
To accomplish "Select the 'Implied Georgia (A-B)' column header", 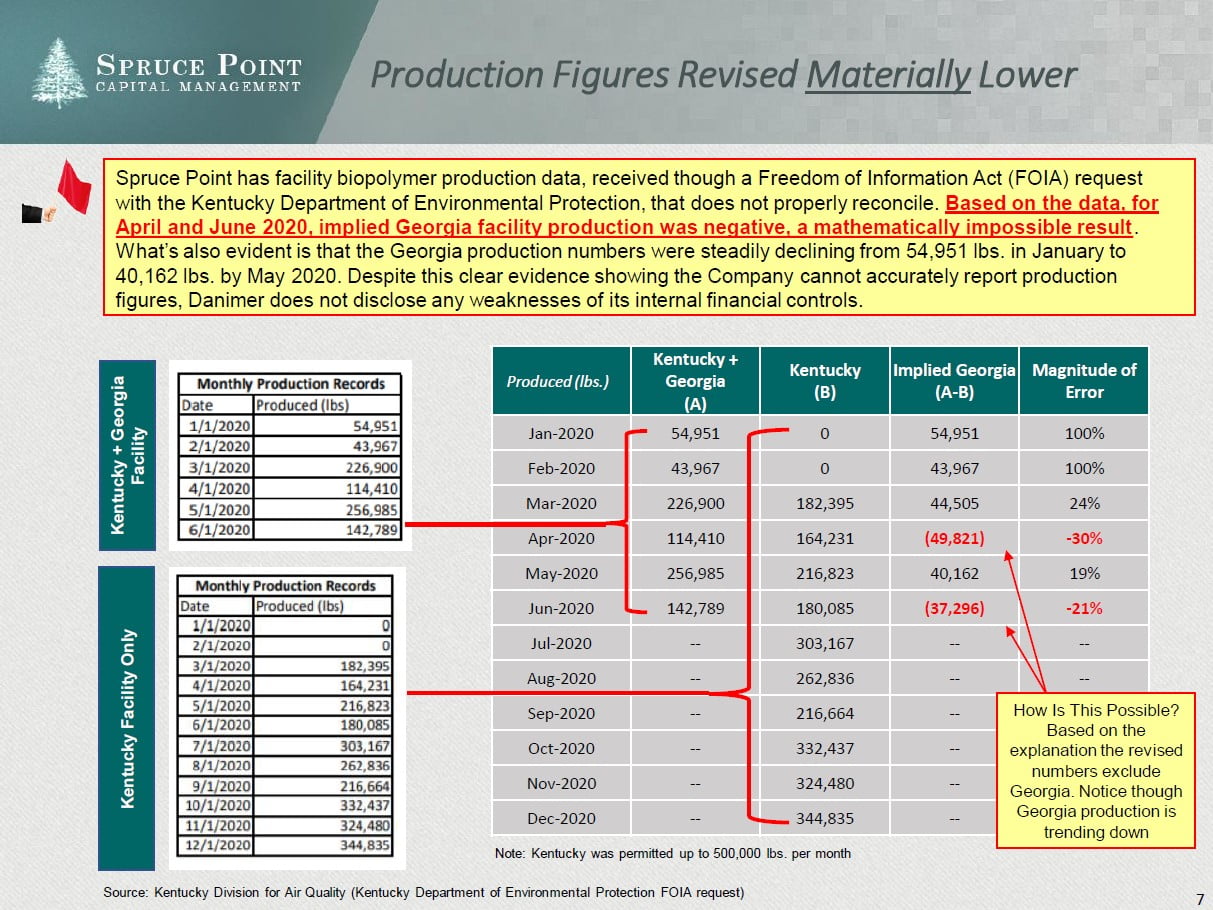I will [953, 381].
